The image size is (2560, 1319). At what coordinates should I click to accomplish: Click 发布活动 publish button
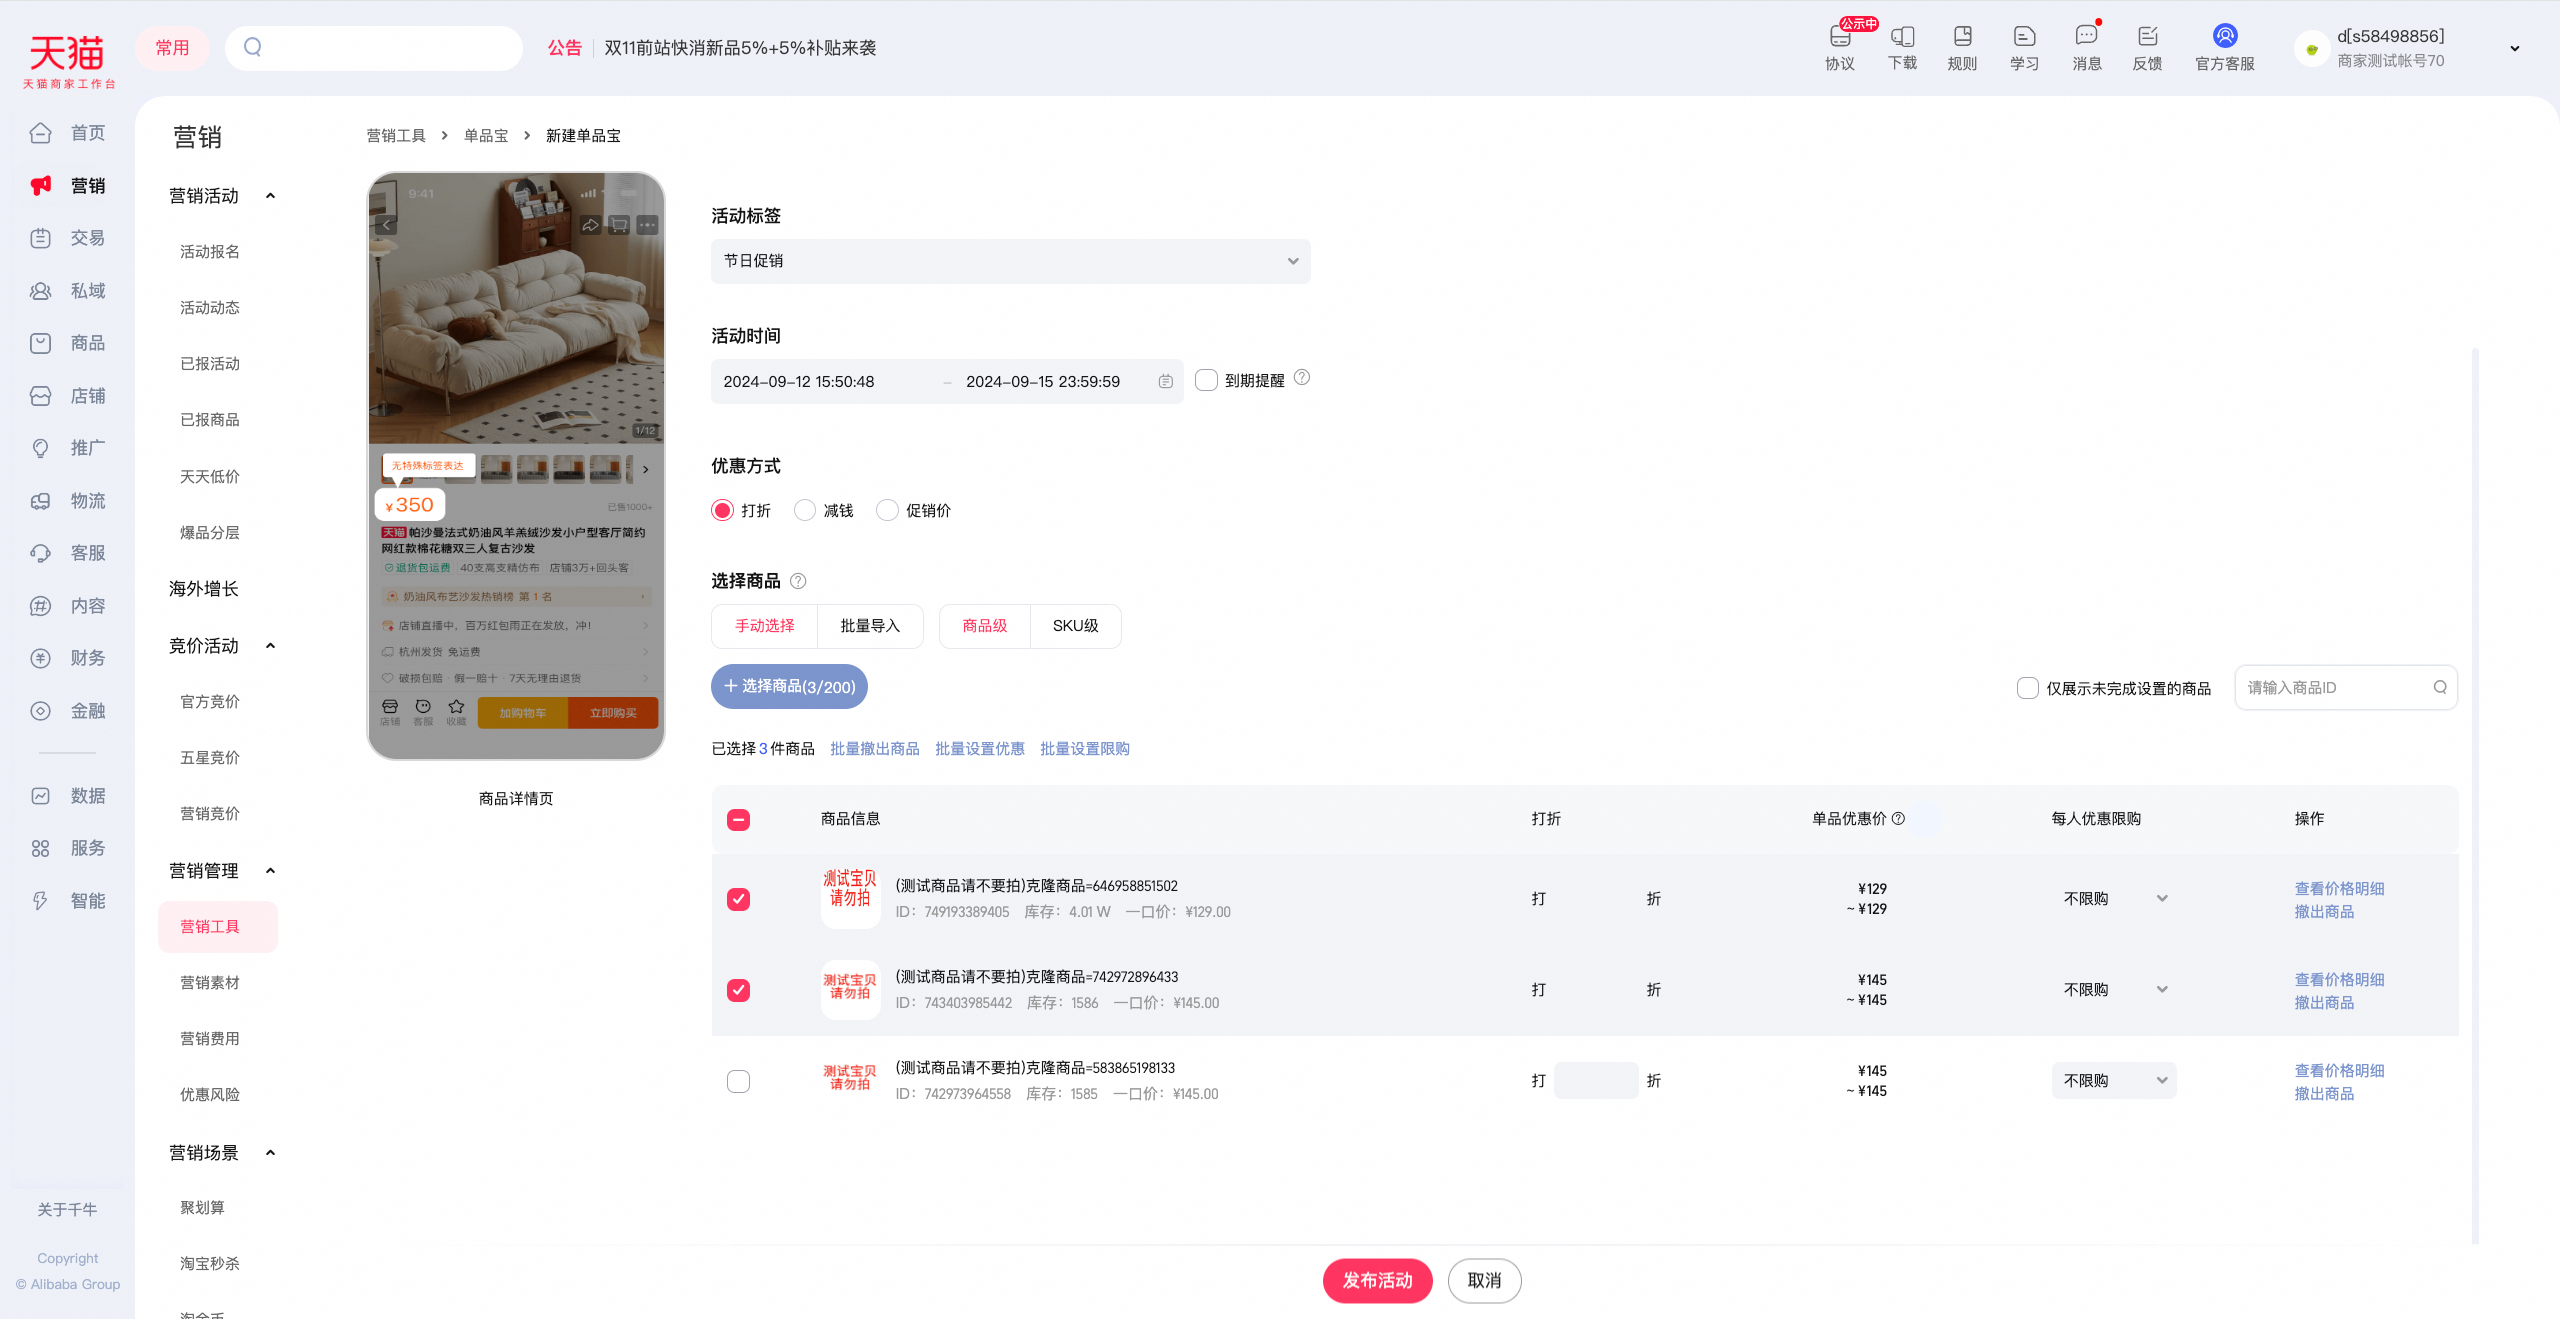click(1378, 1281)
